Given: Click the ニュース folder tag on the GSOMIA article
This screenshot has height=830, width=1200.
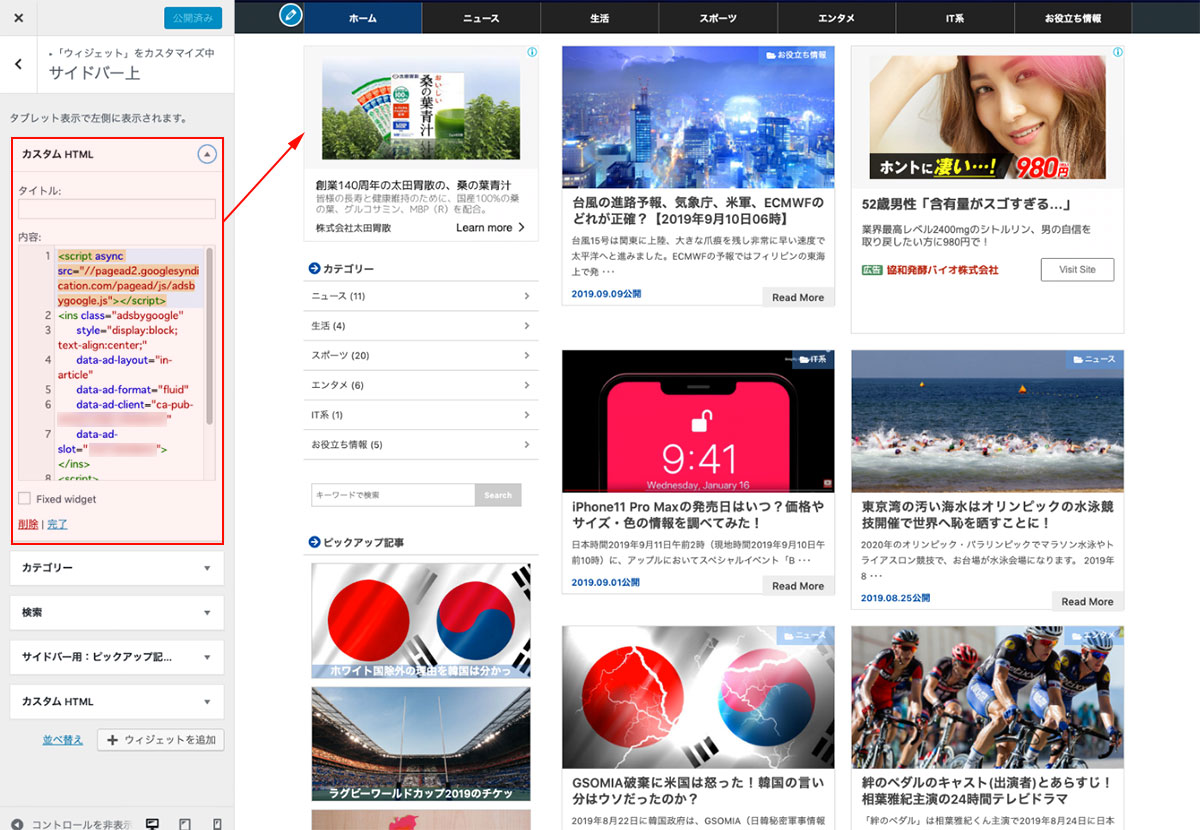Looking at the screenshot, I should (x=804, y=635).
